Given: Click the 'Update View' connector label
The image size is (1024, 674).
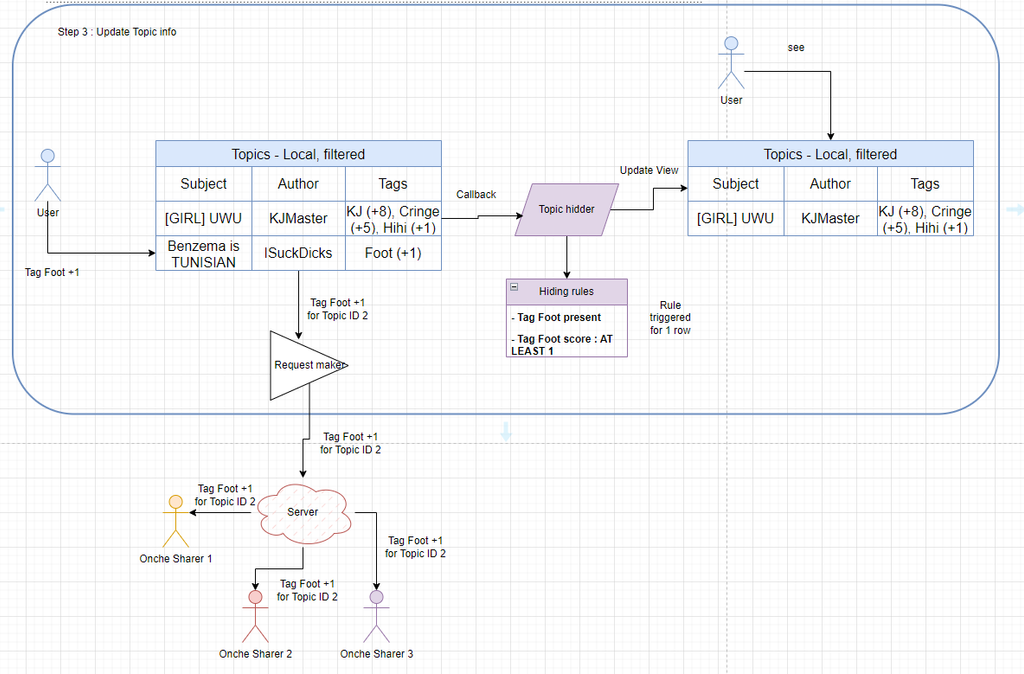Looking at the screenshot, I should [x=648, y=170].
